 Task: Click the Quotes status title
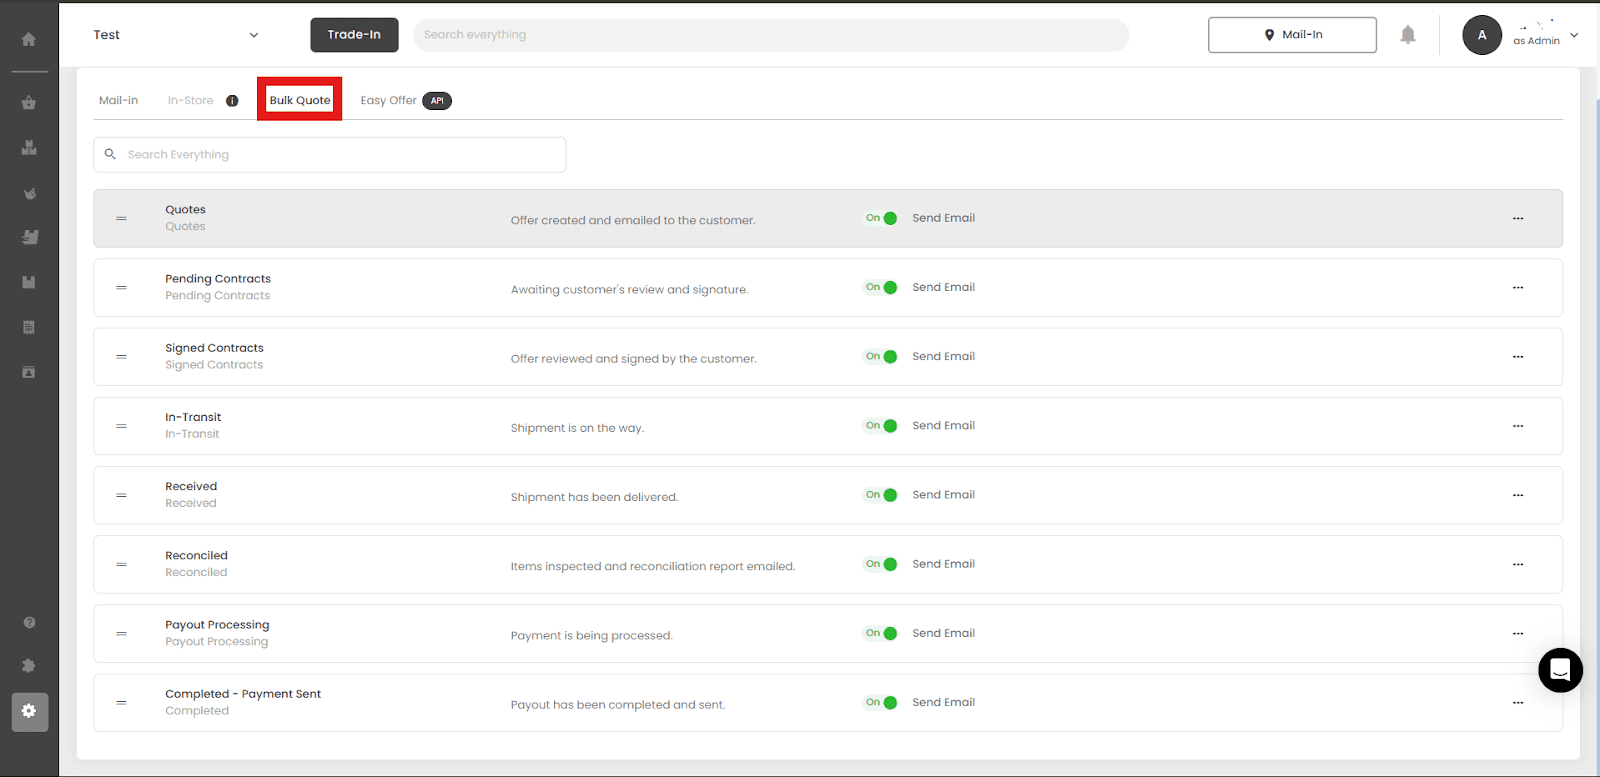pyautogui.click(x=186, y=210)
